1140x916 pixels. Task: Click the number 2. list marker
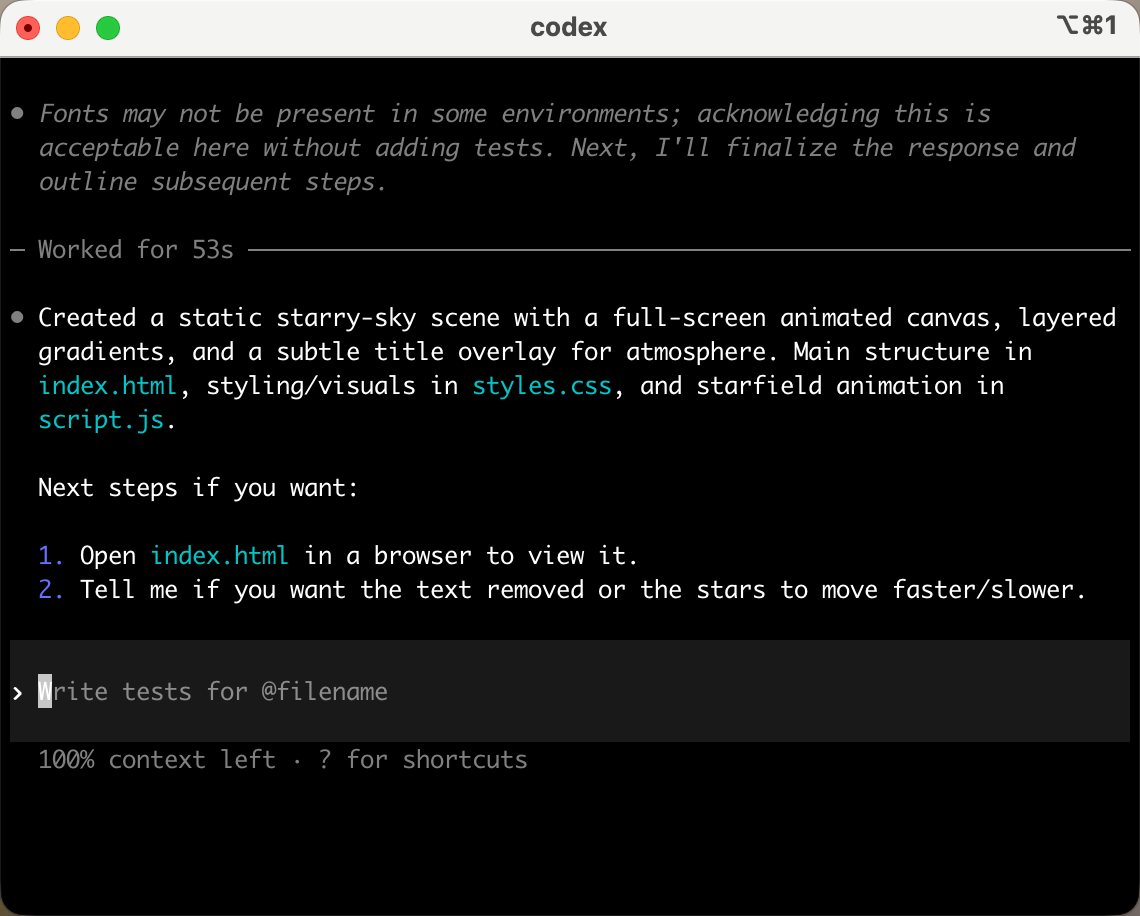[51, 590]
